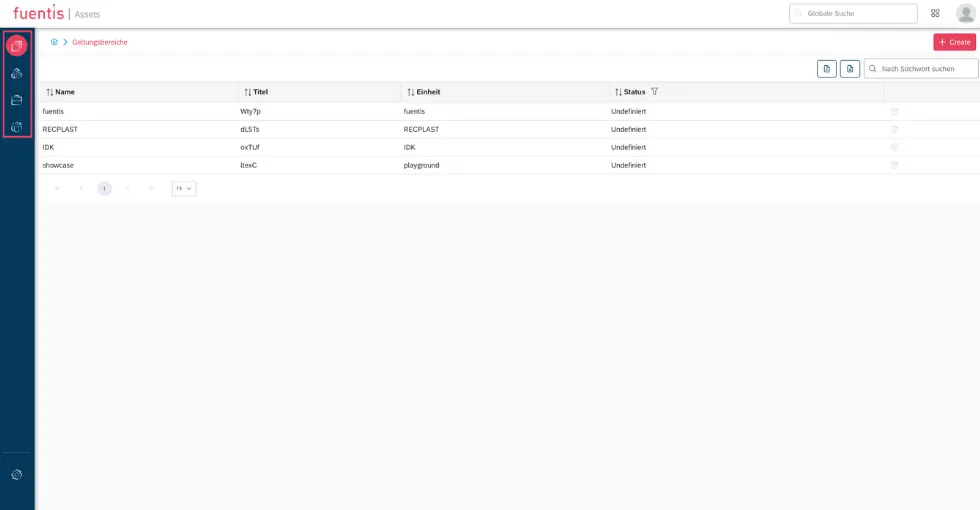Sort table by Einheit column
The image size is (980, 510).
coord(411,92)
